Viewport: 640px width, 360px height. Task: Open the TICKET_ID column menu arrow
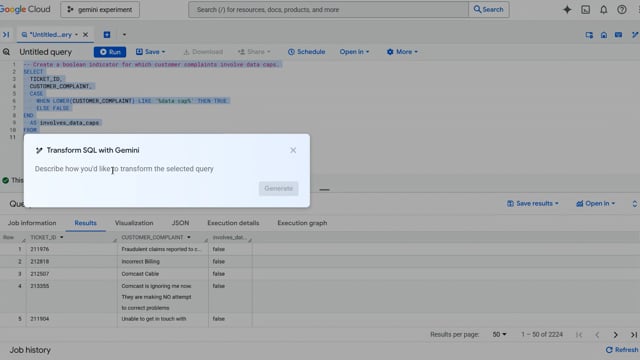62,237
